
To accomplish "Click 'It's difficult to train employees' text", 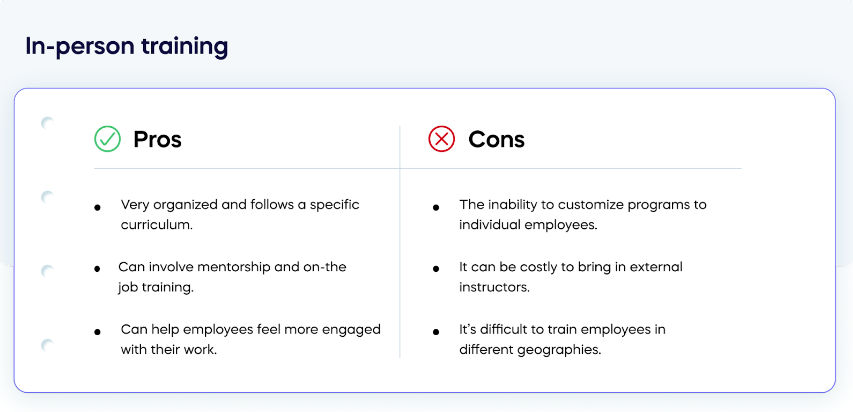I will point(562,339).
